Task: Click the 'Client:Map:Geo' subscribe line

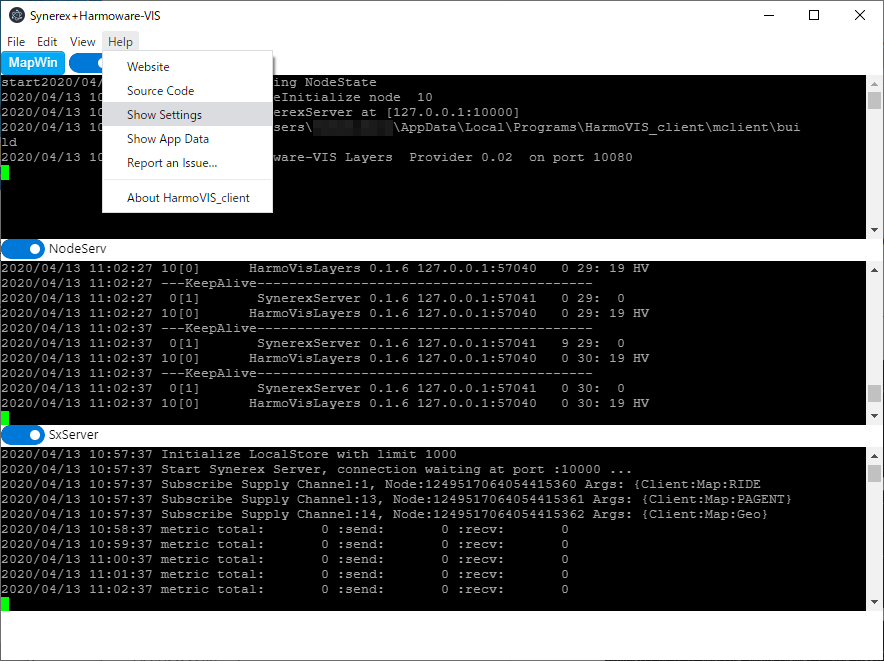Action: (384, 514)
